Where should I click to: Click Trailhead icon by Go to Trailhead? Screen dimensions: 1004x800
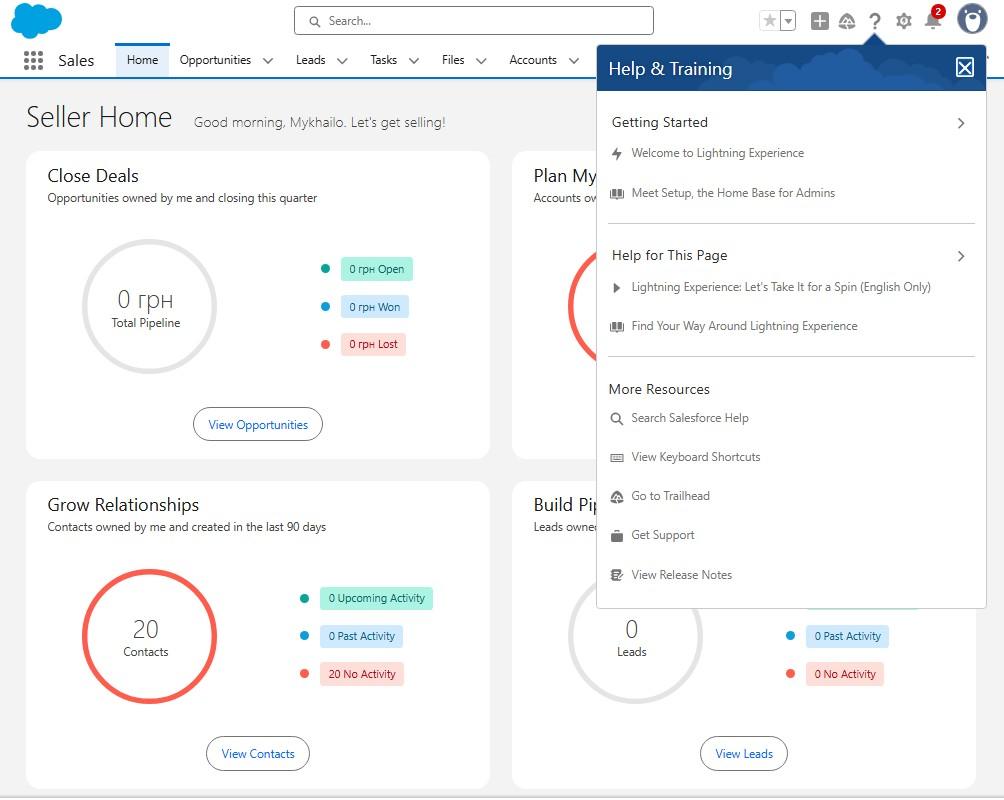tap(617, 497)
